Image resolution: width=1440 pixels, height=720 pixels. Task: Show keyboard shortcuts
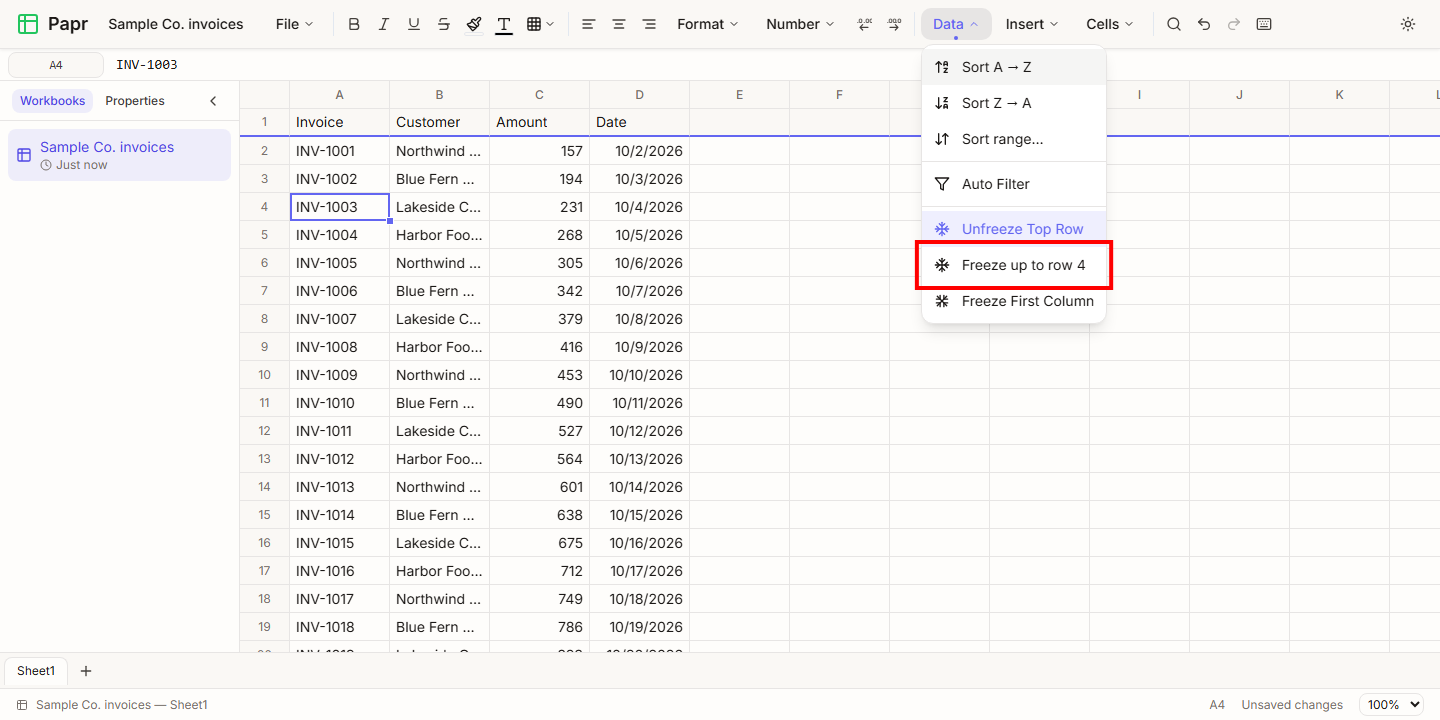pos(1264,24)
